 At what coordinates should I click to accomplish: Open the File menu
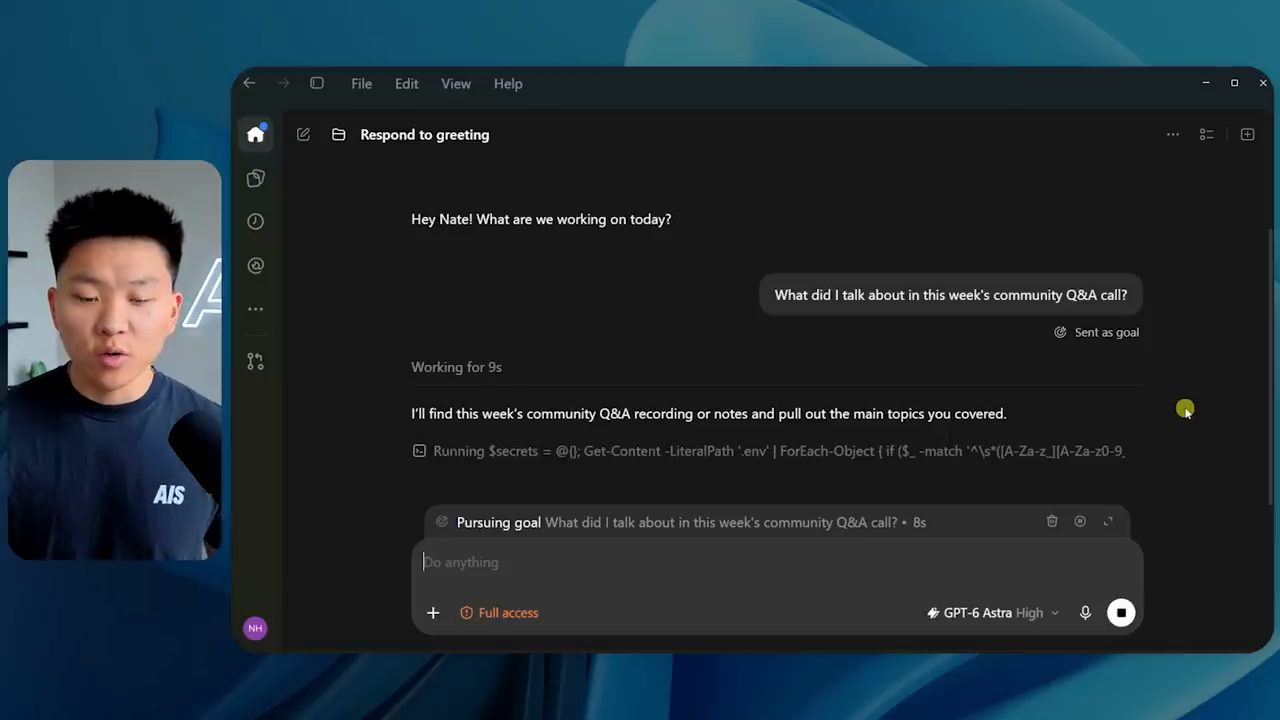361,84
